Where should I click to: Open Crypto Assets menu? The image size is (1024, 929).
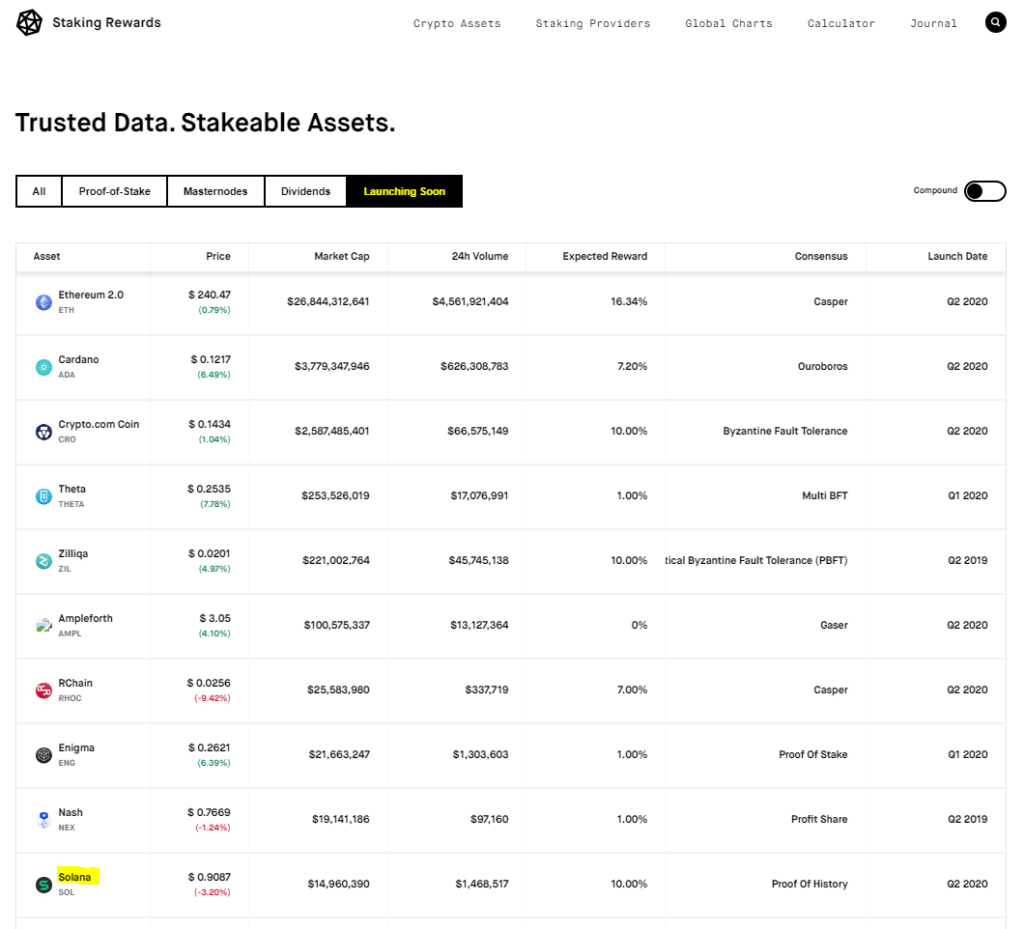click(457, 24)
